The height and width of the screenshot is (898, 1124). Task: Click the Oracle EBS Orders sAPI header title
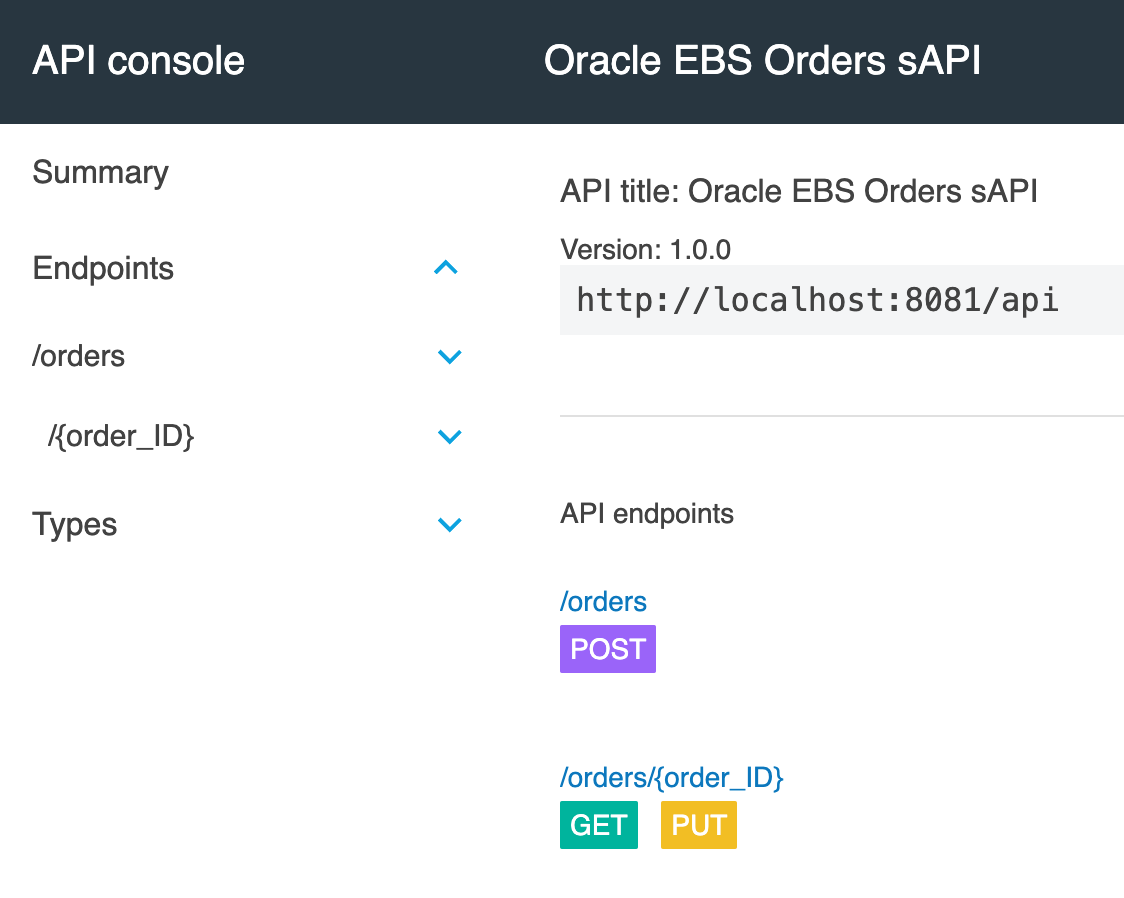(762, 60)
